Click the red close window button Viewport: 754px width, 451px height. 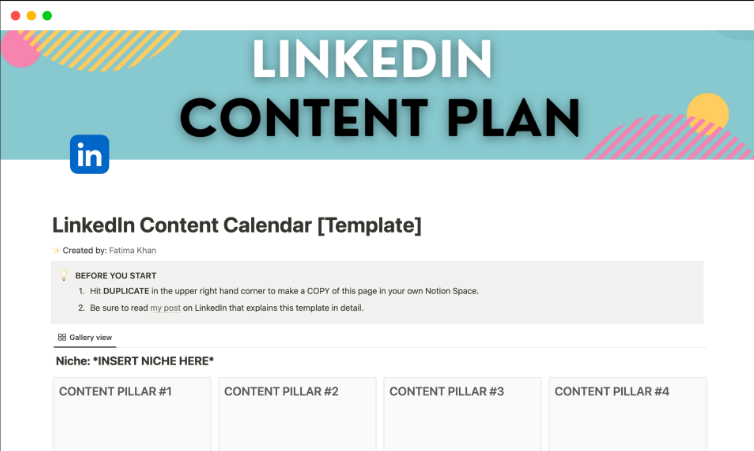pyautogui.click(x=15, y=15)
